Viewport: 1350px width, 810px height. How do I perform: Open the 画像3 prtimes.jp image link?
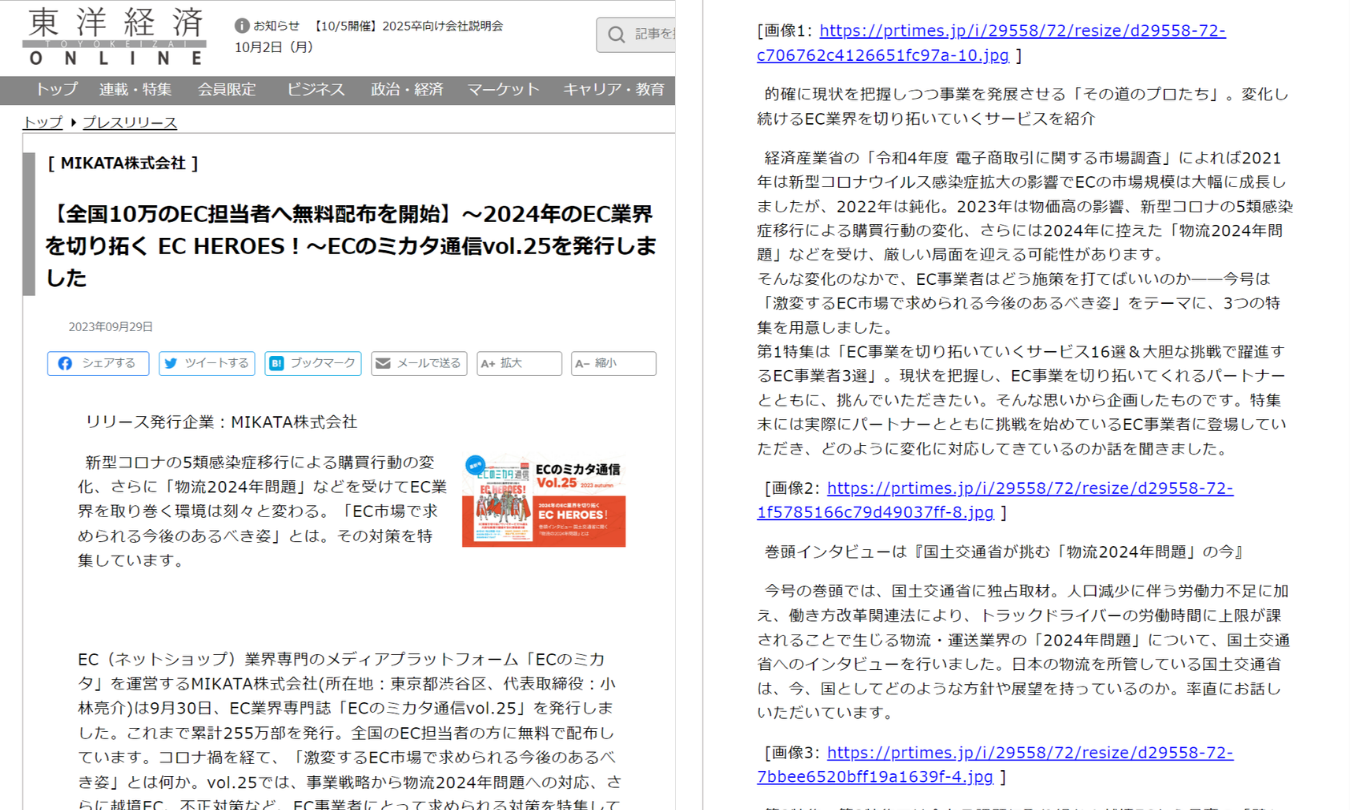995,764
